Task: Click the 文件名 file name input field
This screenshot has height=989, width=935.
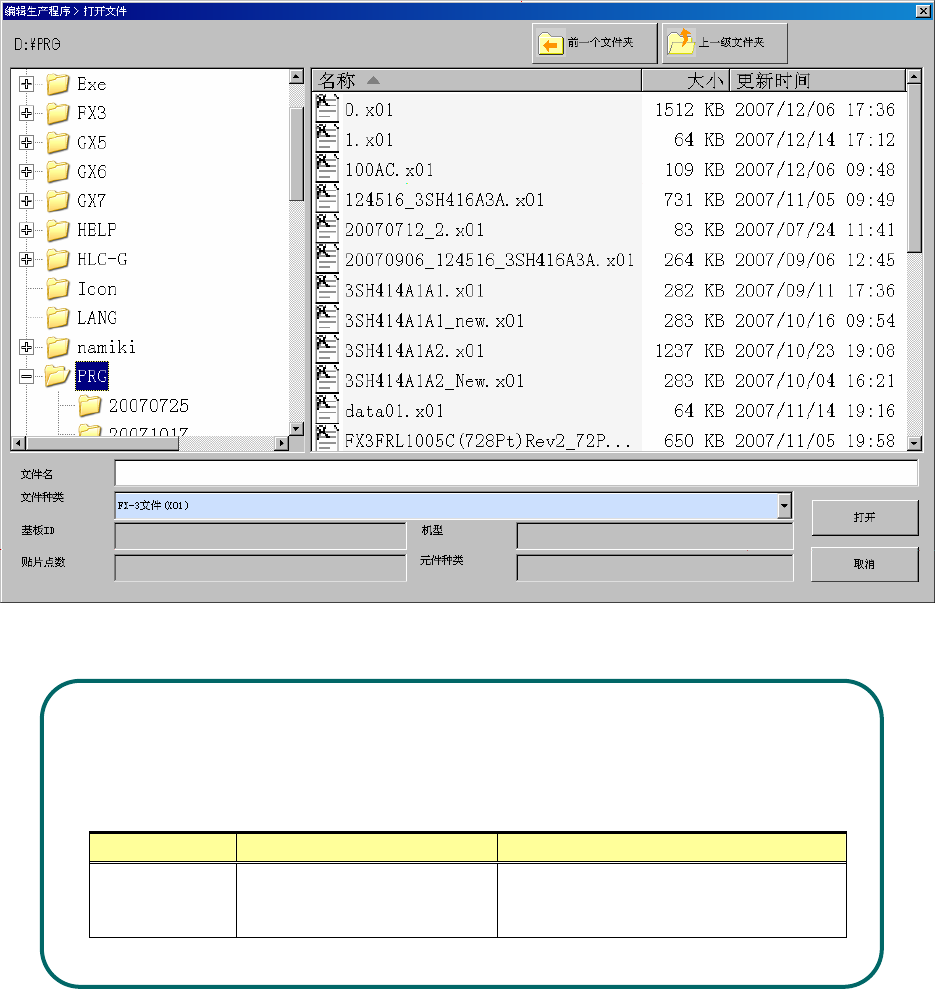Action: click(x=516, y=473)
